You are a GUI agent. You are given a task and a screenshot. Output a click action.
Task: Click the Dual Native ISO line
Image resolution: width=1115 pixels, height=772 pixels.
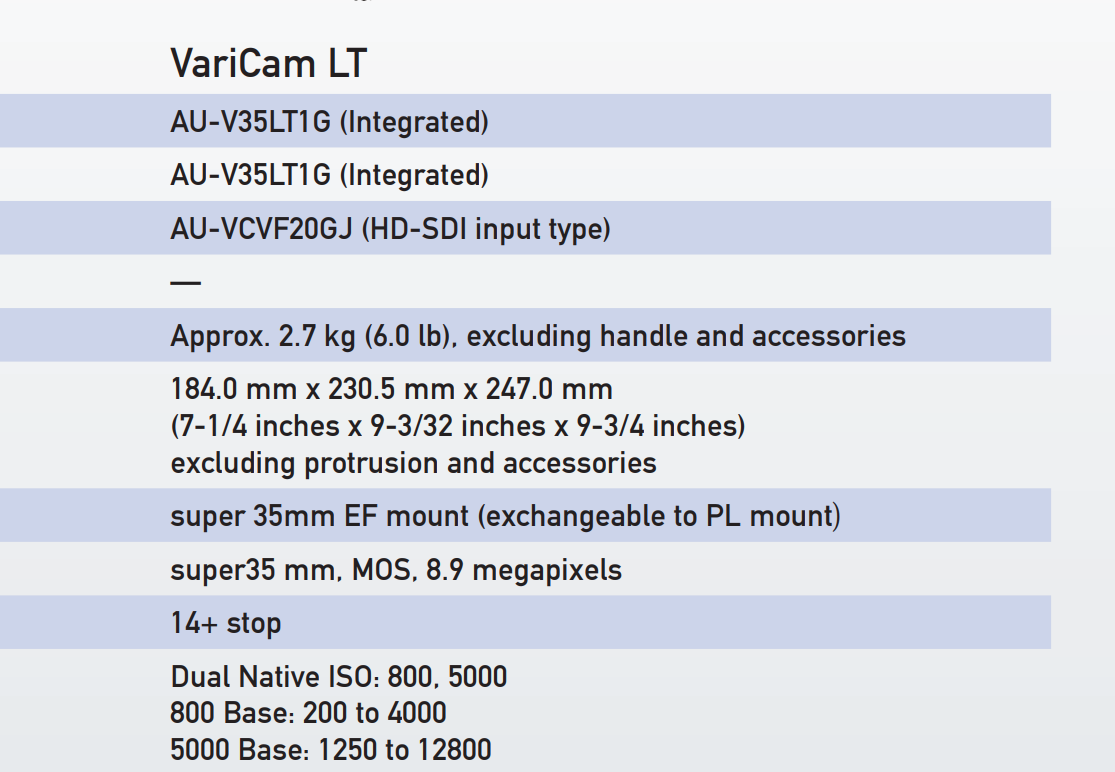pyautogui.click(x=338, y=677)
